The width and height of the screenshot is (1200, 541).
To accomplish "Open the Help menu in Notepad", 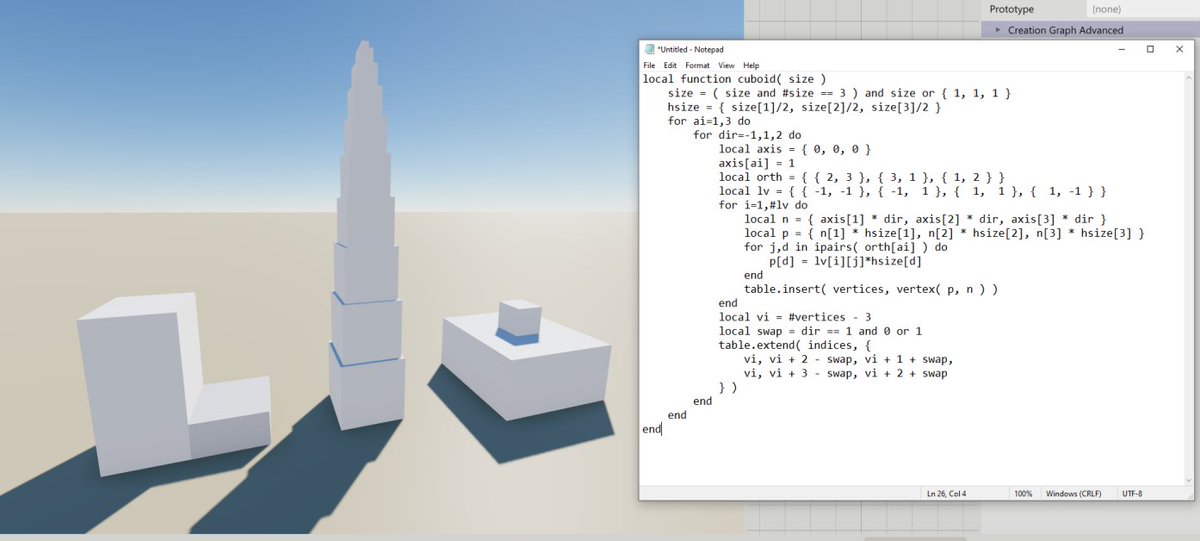I will 751,65.
